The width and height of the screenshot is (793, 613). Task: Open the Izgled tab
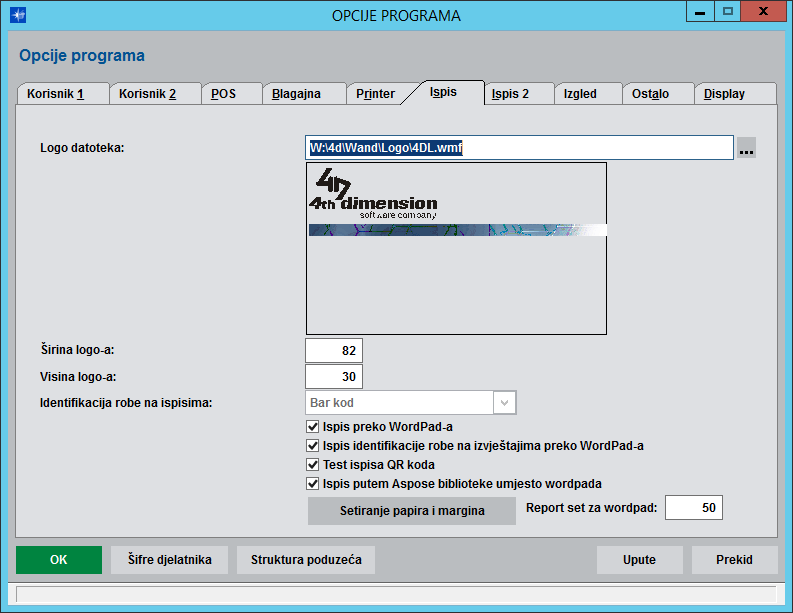pyautogui.click(x=588, y=94)
